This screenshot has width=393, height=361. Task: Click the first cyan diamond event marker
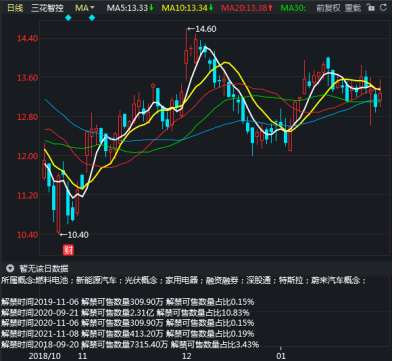68,18
